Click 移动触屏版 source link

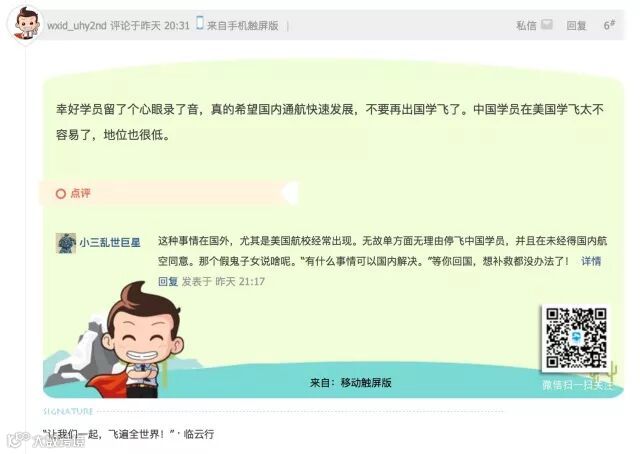[366, 383]
